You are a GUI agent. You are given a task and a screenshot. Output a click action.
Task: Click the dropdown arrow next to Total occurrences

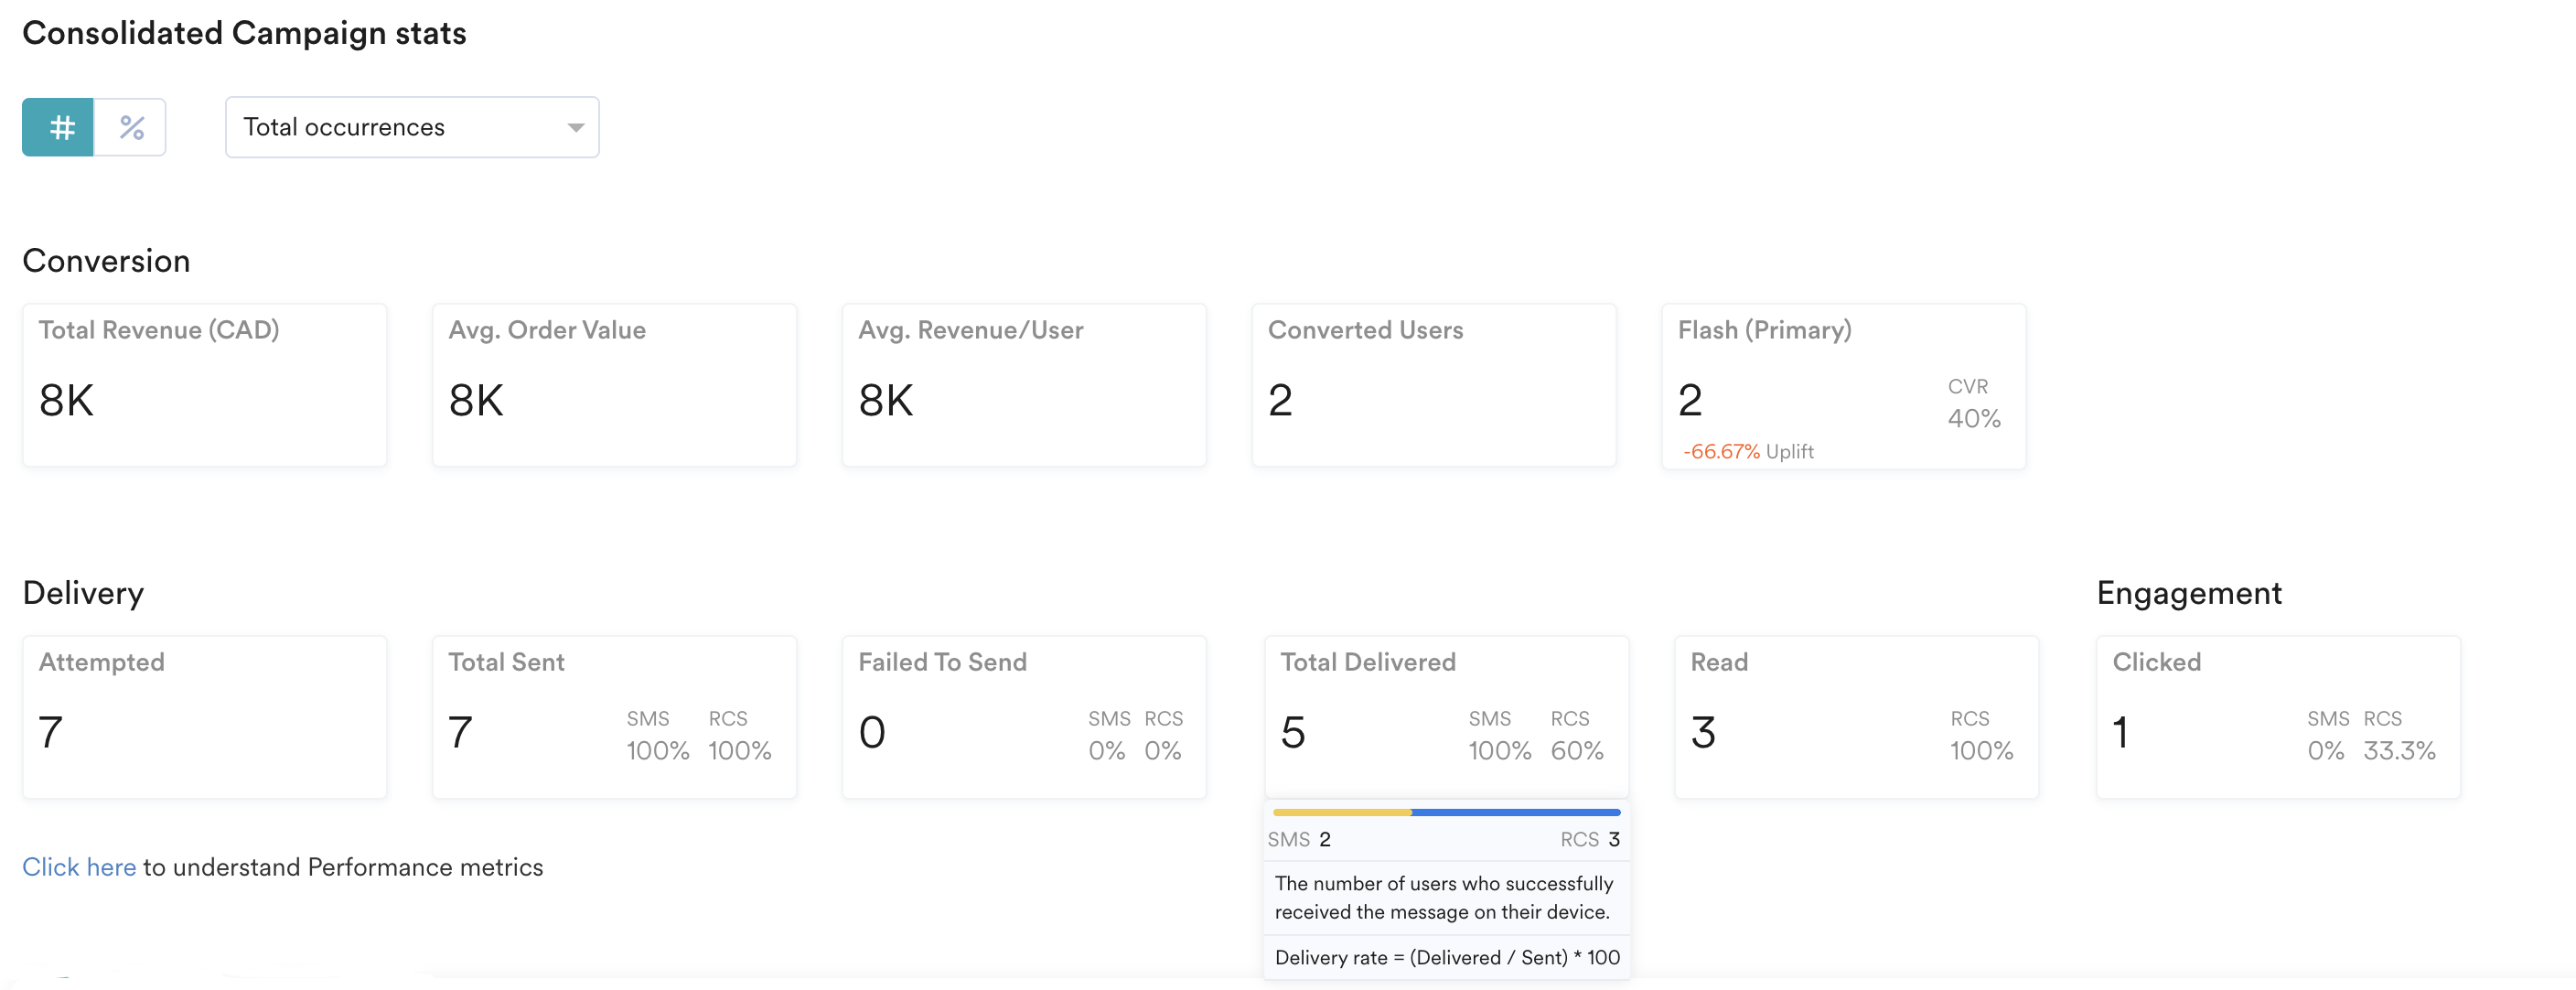[575, 127]
